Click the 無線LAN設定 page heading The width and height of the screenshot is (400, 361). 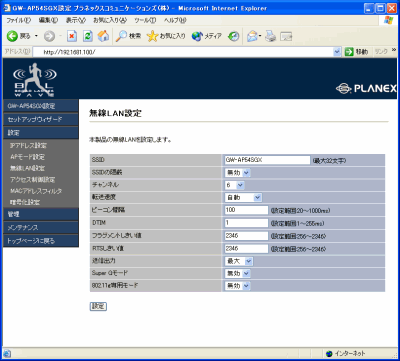coord(115,113)
